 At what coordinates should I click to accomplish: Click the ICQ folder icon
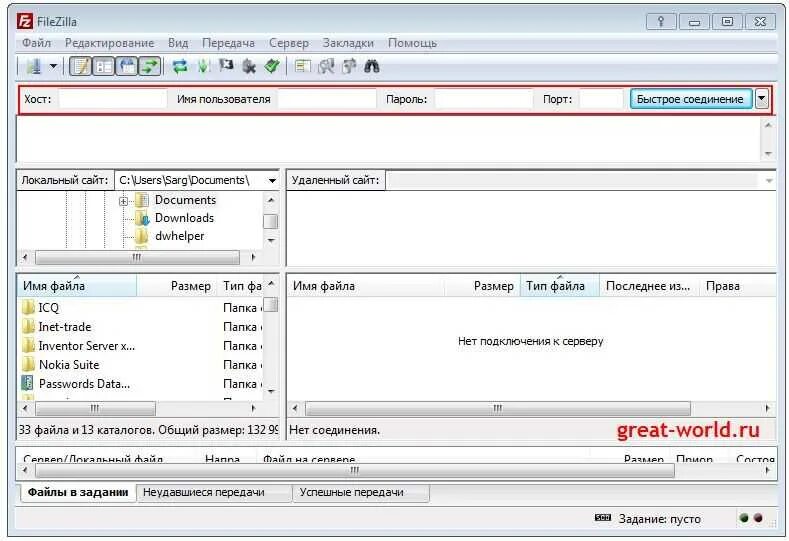coord(28,307)
